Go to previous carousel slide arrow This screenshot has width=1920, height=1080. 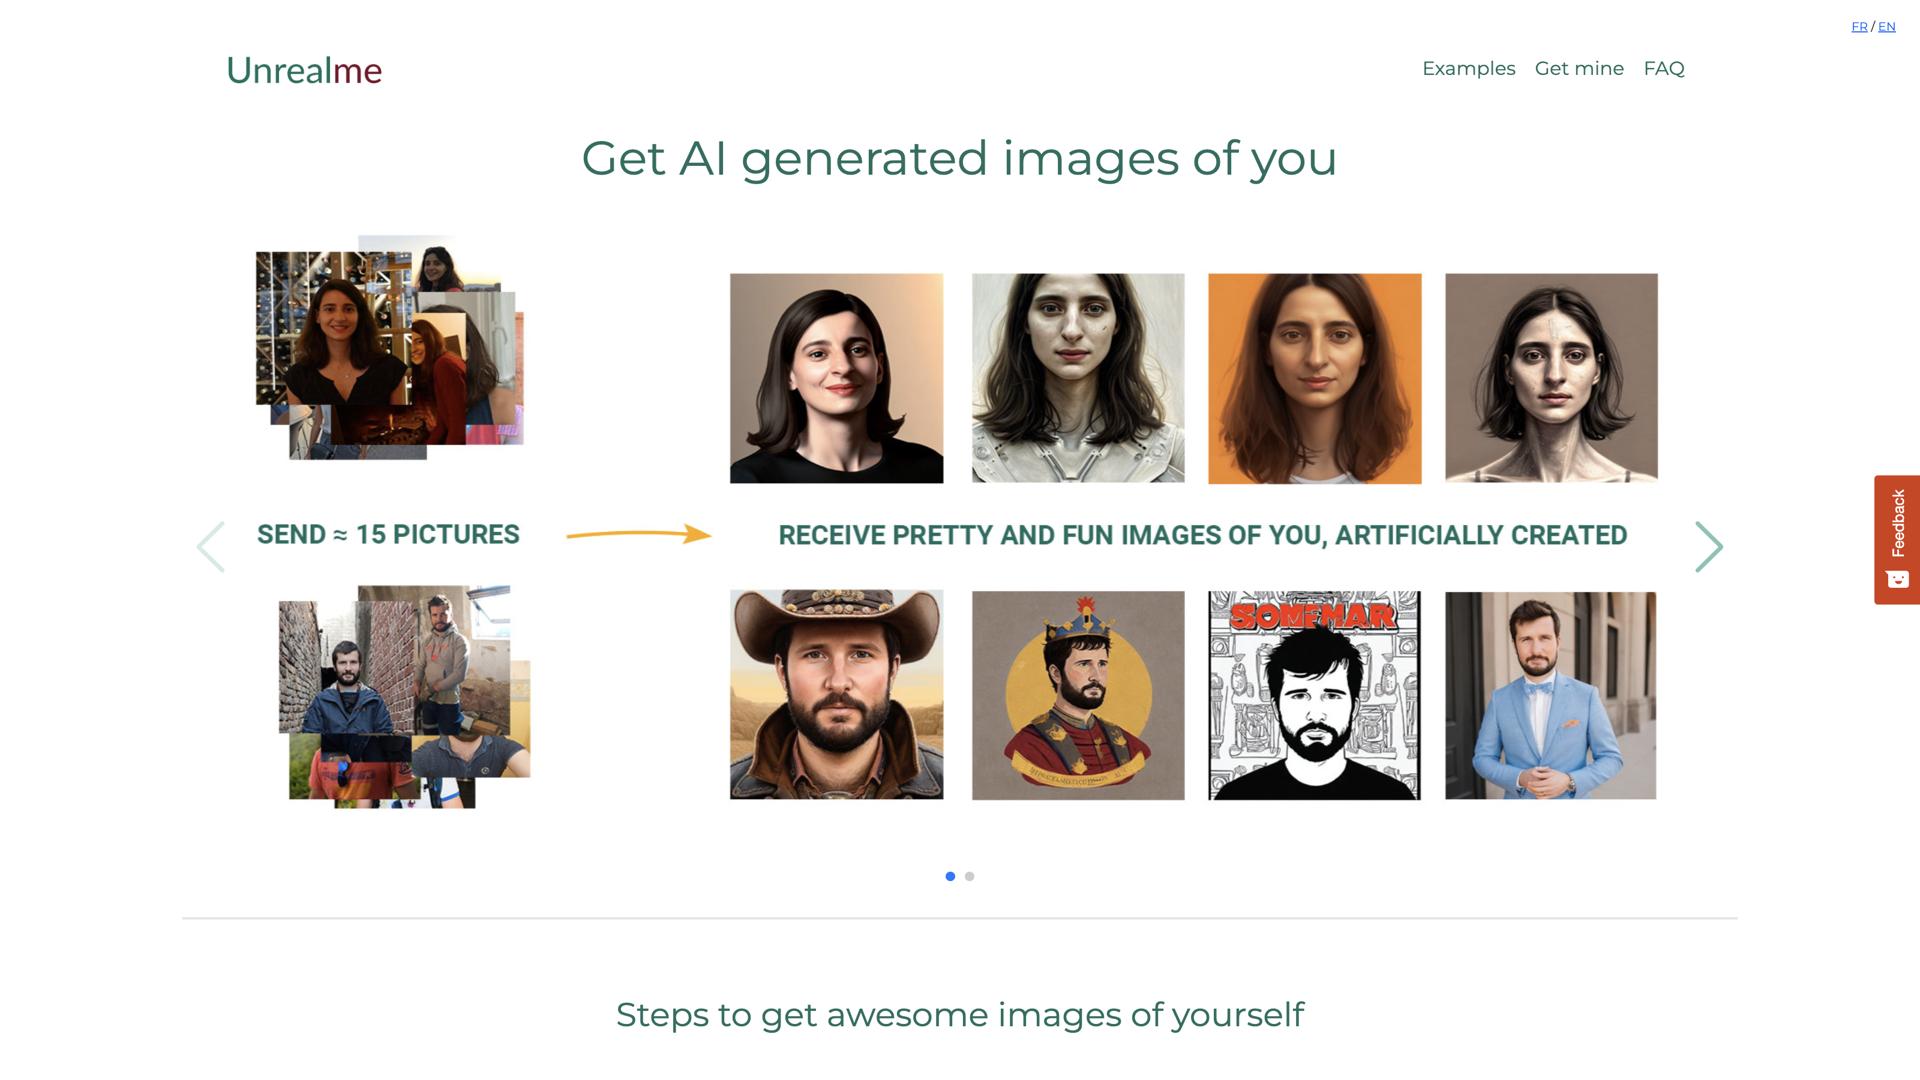[x=211, y=547]
